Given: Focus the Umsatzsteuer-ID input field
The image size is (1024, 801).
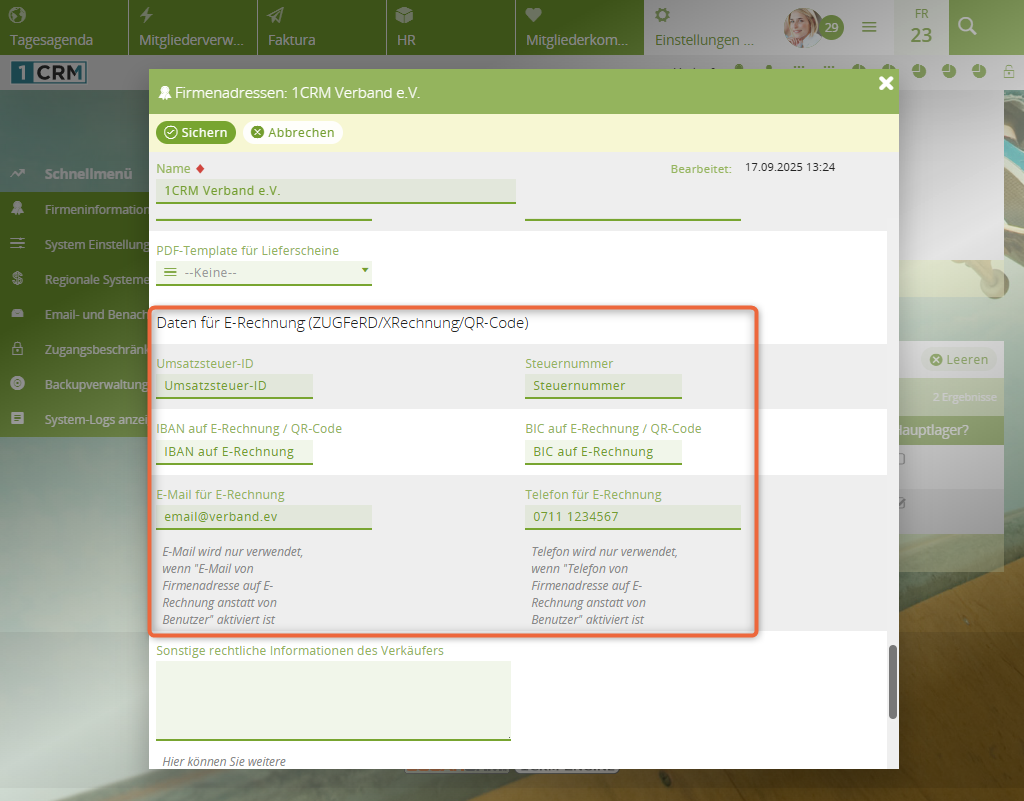Looking at the screenshot, I should point(235,386).
